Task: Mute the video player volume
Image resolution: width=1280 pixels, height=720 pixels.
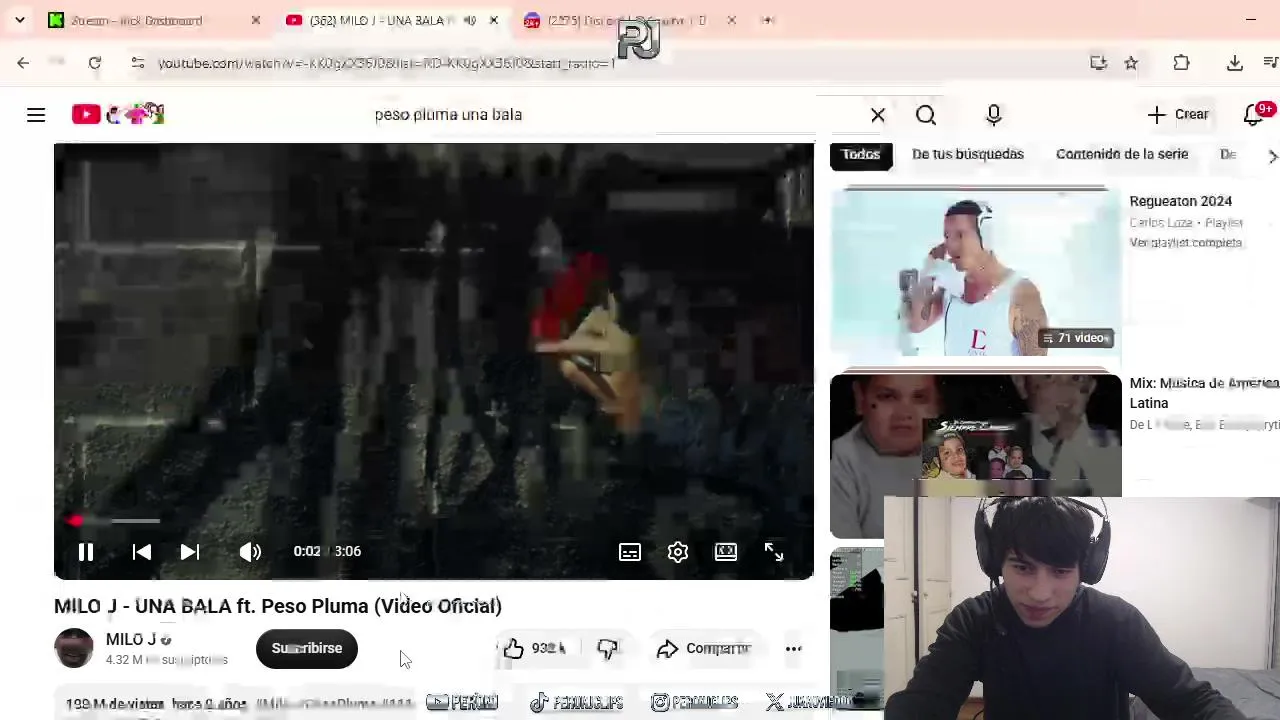Action: click(x=250, y=552)
